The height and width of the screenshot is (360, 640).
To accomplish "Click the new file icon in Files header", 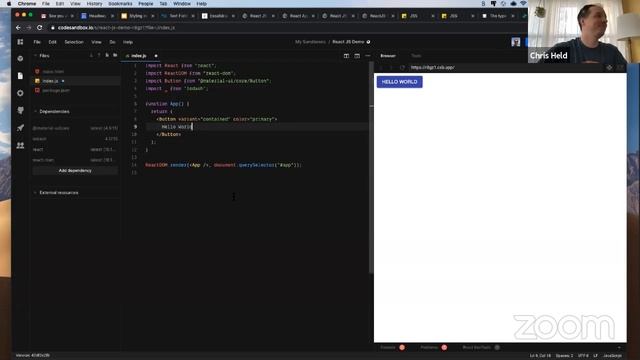I will pyautogui.click(x=107, y=56).
